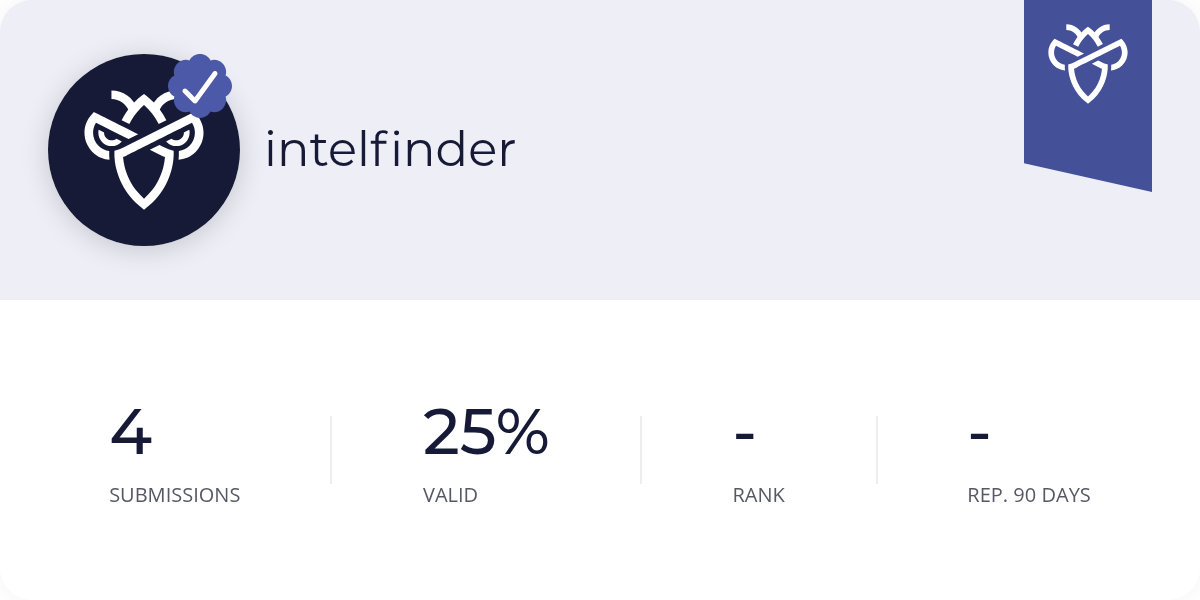The width and height of the screenshot is (1200, 600).
Task: Select the 25% valid value
Action: click(486, 432)
